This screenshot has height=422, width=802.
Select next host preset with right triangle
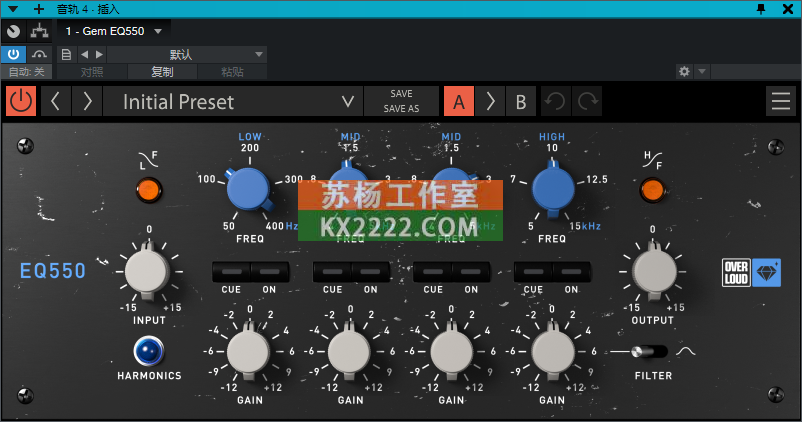(99, 54)
